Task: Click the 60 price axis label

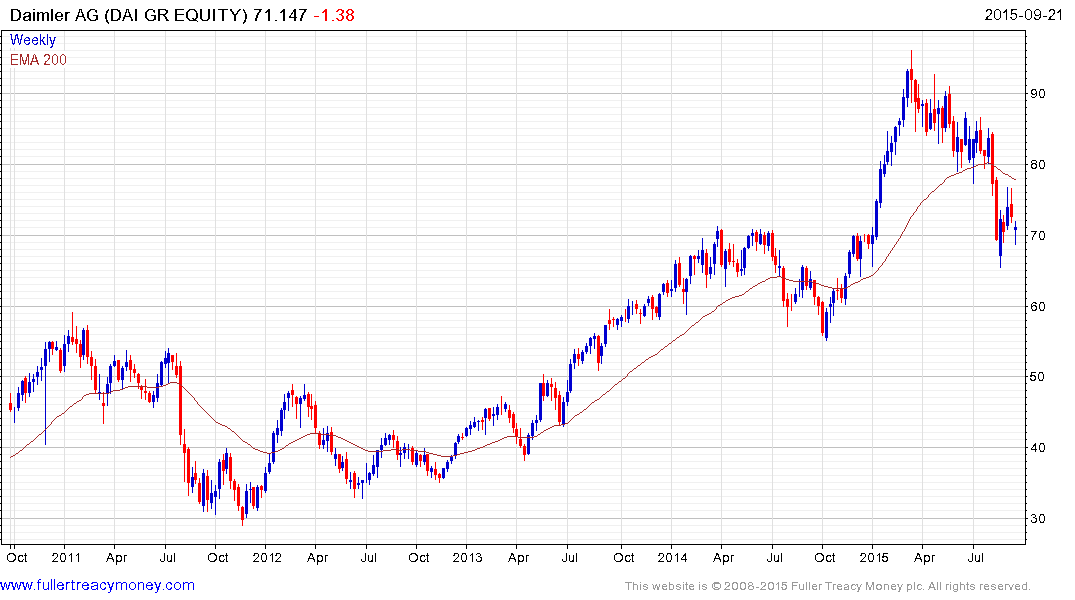Action: pos(1038,306)
